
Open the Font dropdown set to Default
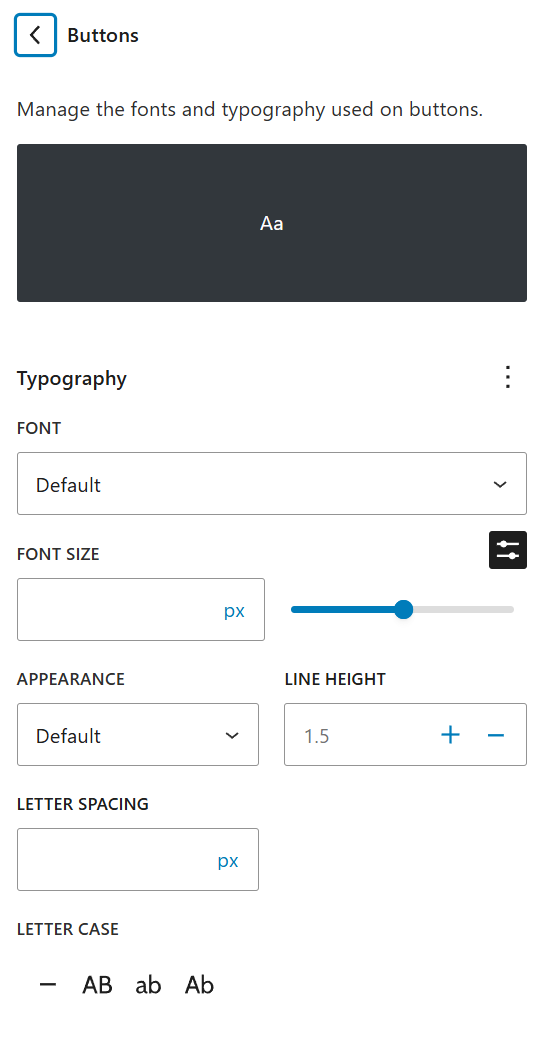272,484
